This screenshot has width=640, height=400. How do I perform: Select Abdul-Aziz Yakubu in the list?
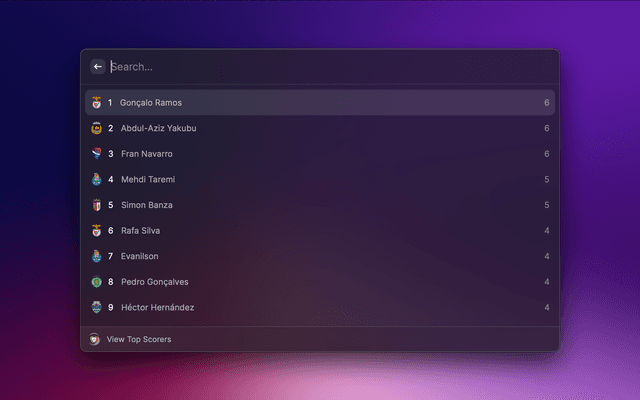tap(320, 128)
